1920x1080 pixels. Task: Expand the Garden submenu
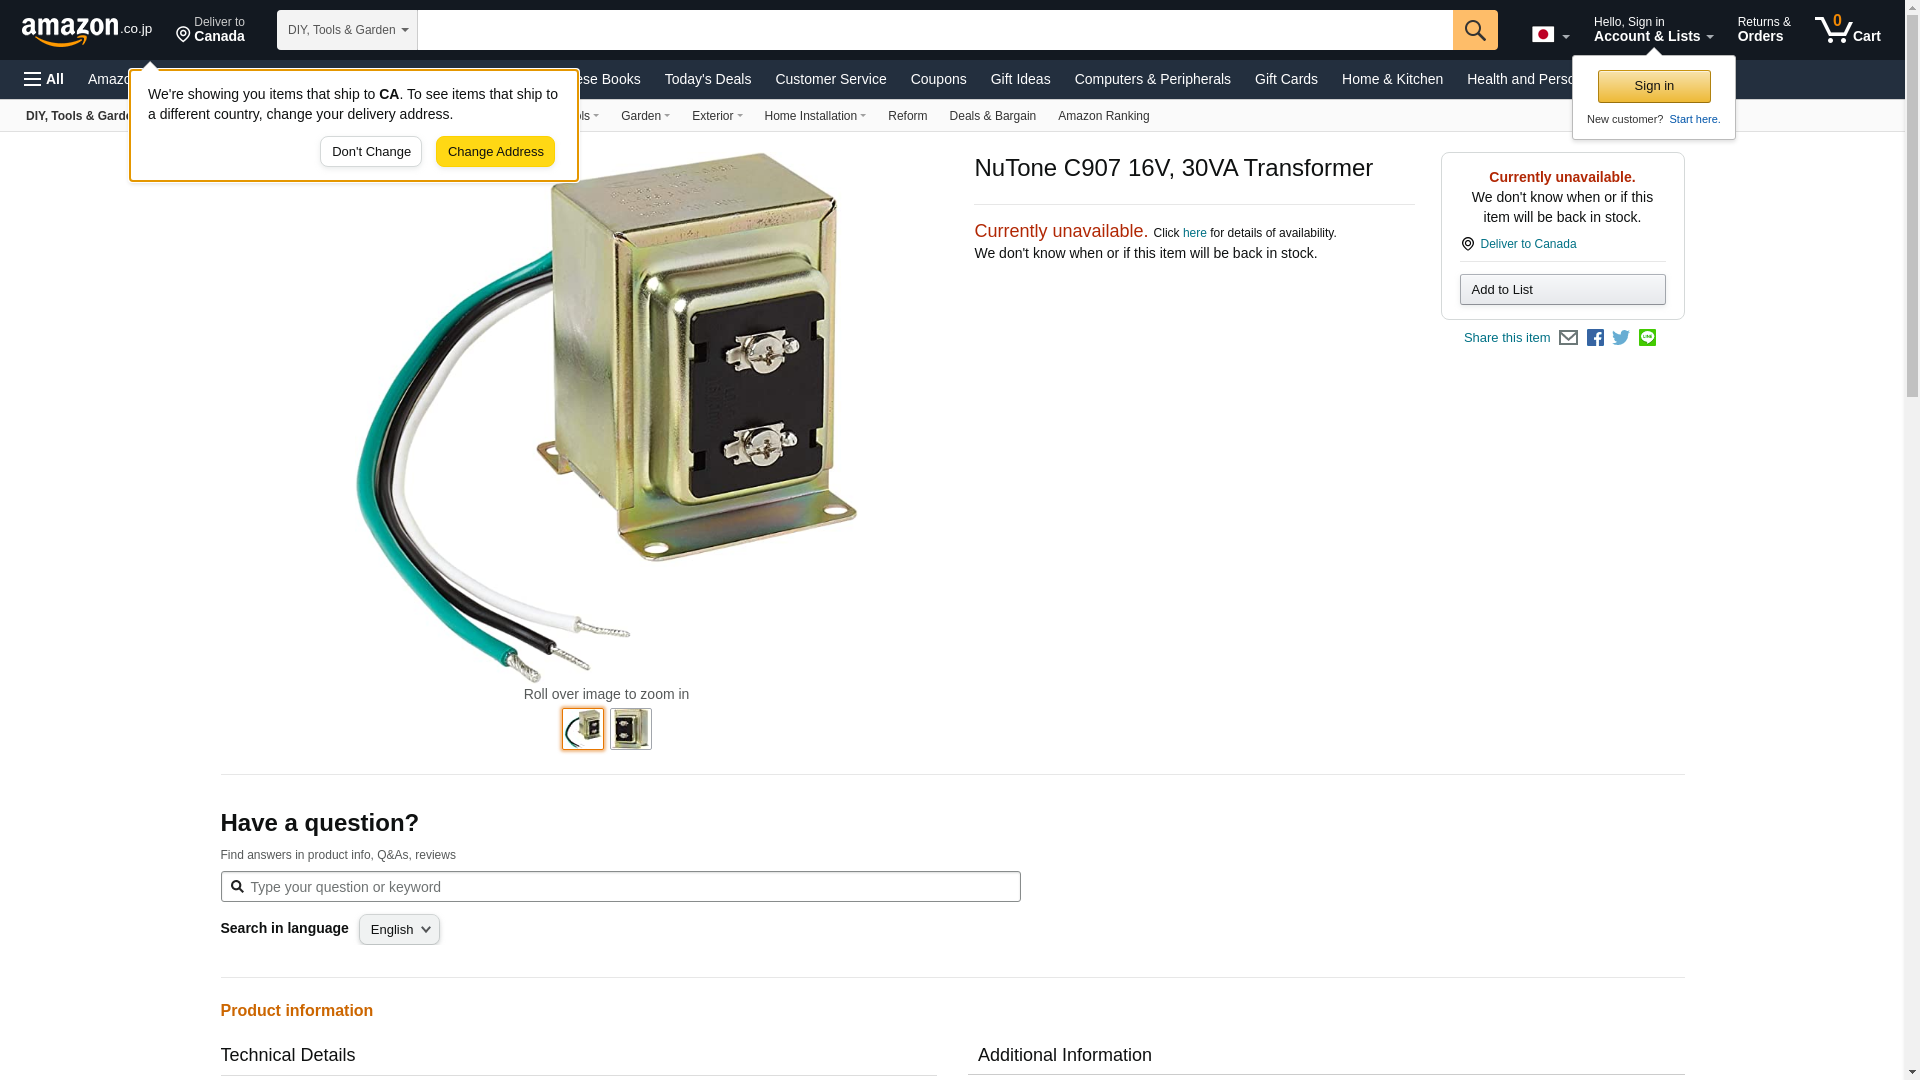[x=645, y=116]
